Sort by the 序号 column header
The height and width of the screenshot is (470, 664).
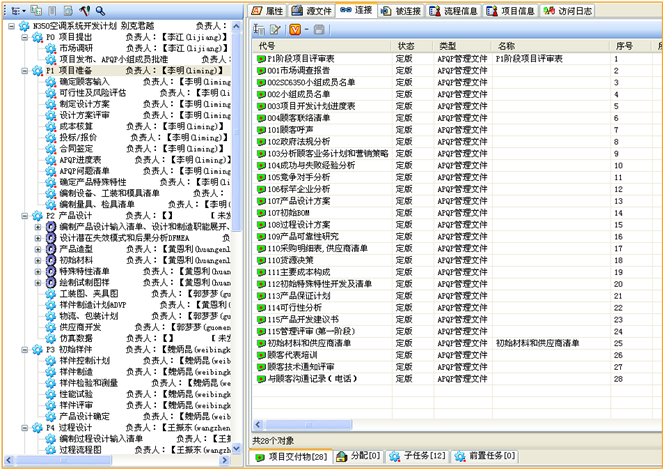pyautogui.click(x=631, y=46)
